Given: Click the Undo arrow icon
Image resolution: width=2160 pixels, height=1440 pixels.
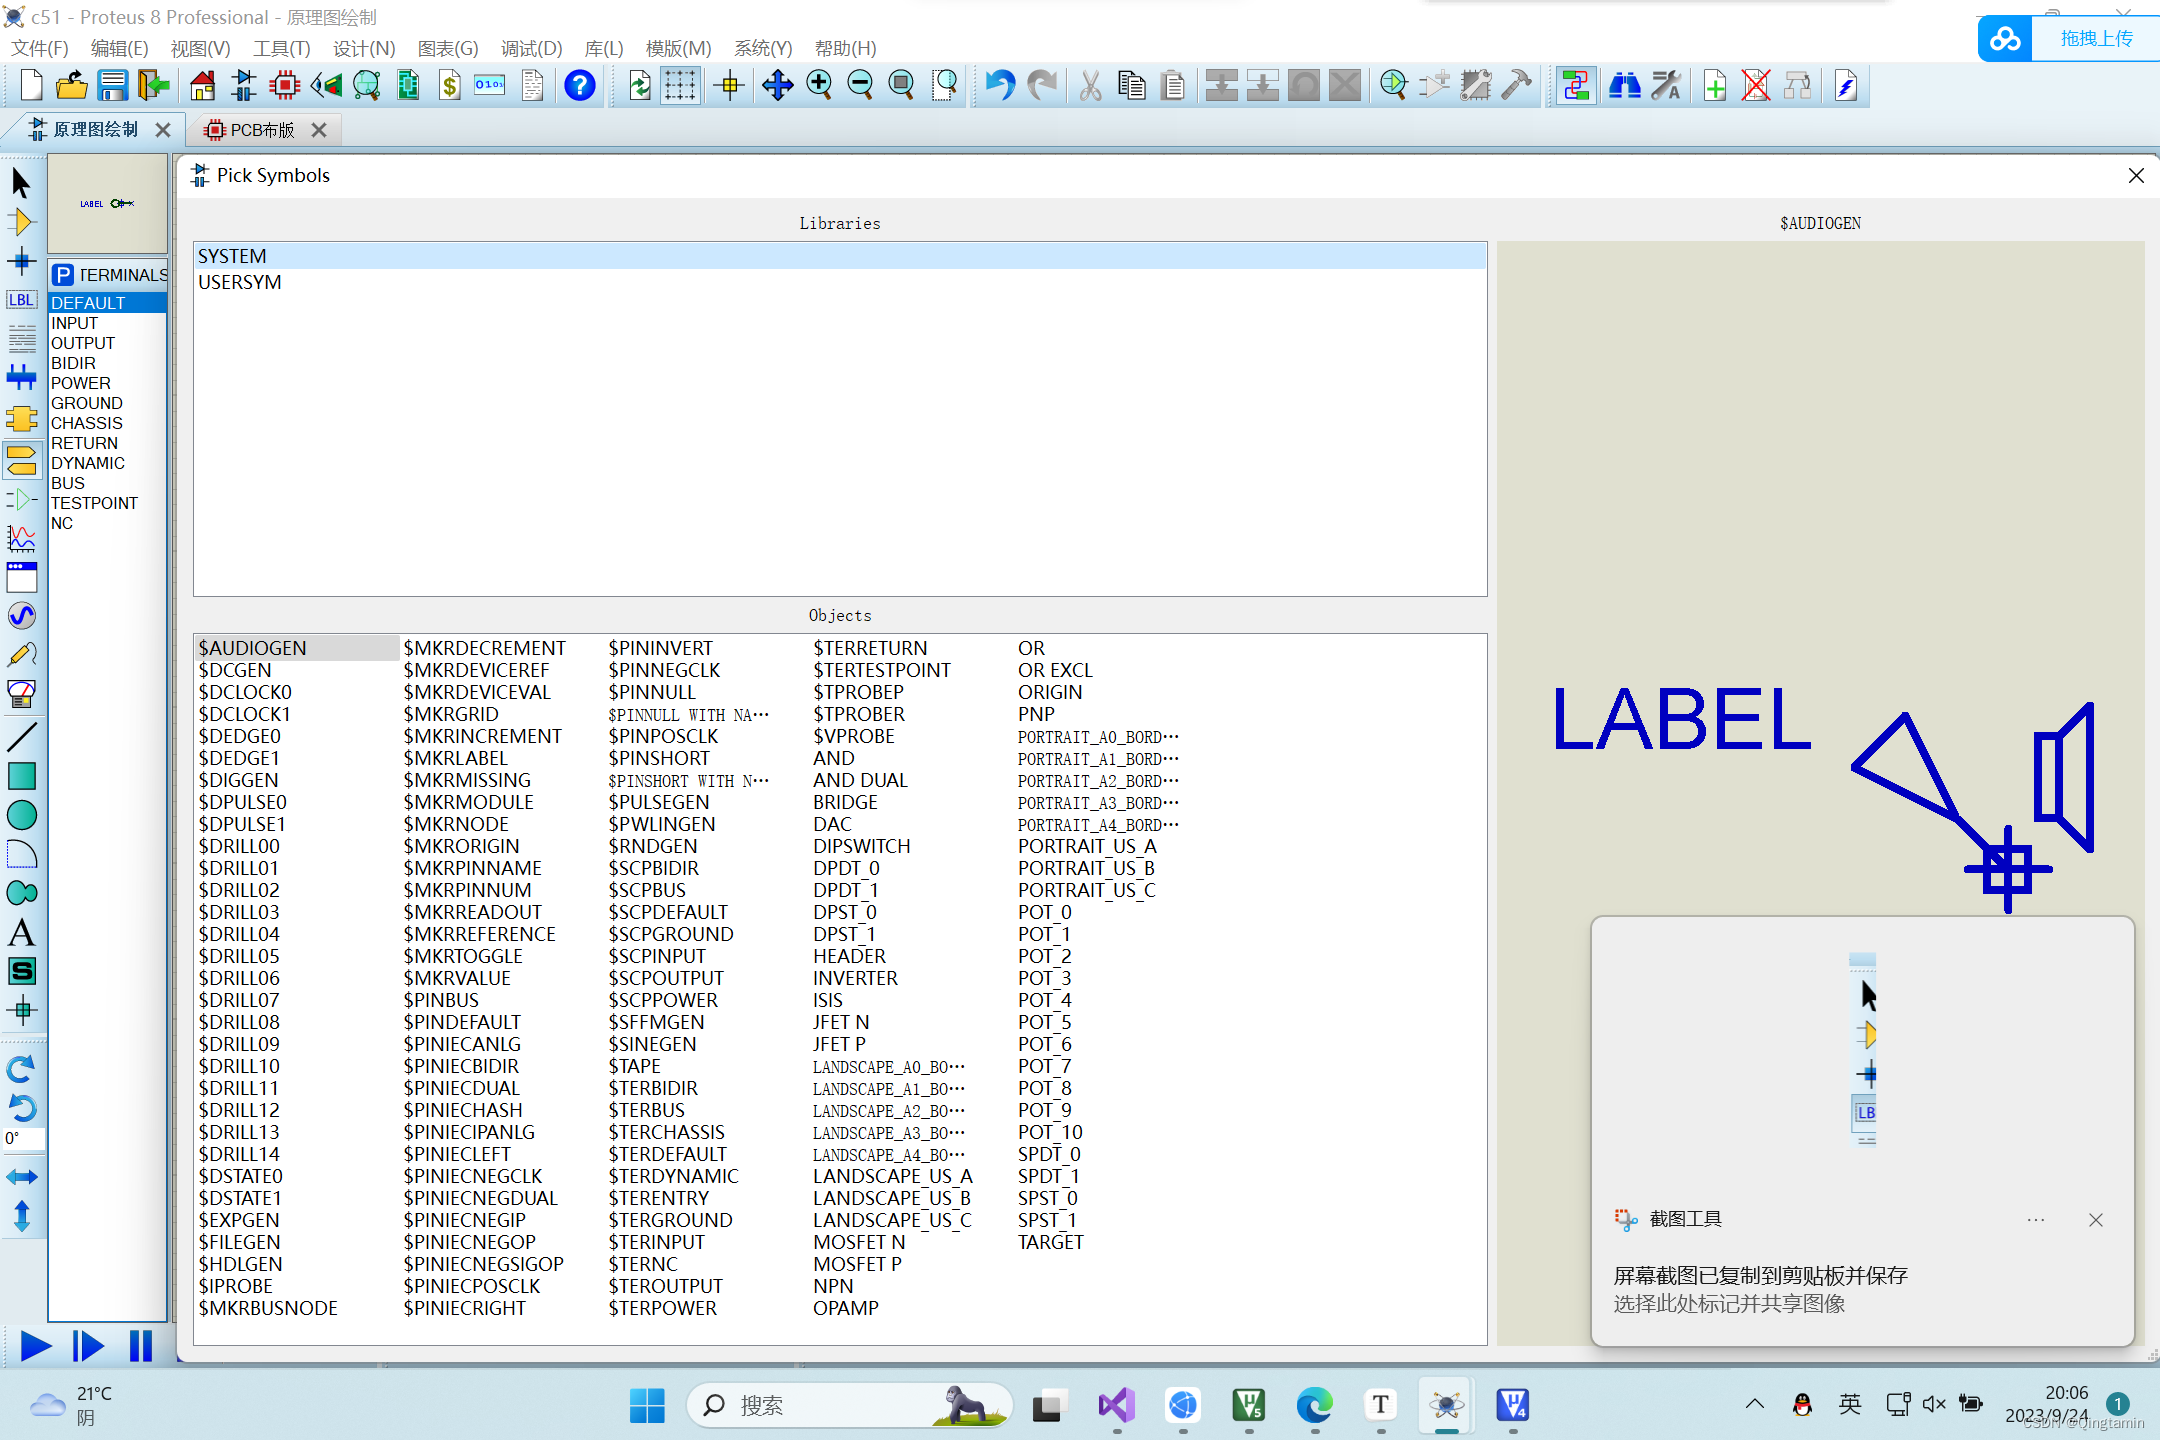Looking at the screenshot, I should [999, 86].
